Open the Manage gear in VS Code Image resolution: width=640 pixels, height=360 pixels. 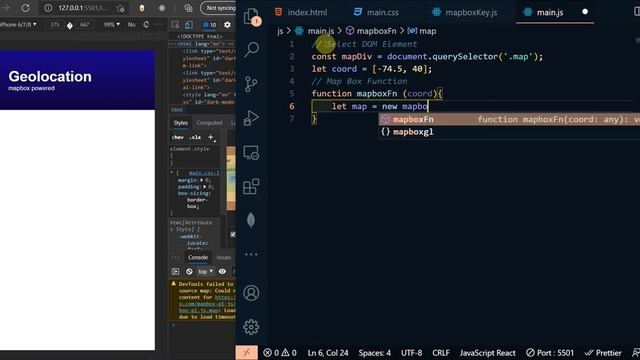coord(251,327)
